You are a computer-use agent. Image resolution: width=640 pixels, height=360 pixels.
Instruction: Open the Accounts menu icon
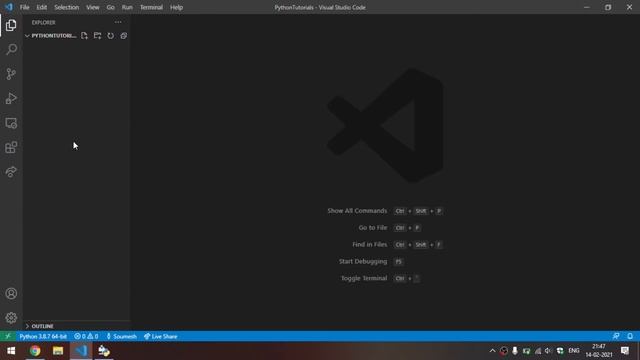[x=11, y=293]
